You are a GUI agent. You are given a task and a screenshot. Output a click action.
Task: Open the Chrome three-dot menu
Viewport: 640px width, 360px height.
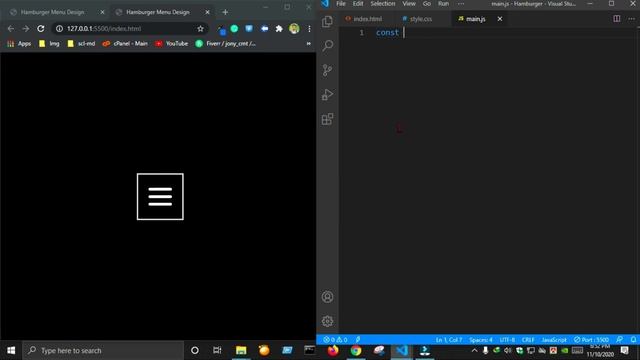(x=309, y=29)
